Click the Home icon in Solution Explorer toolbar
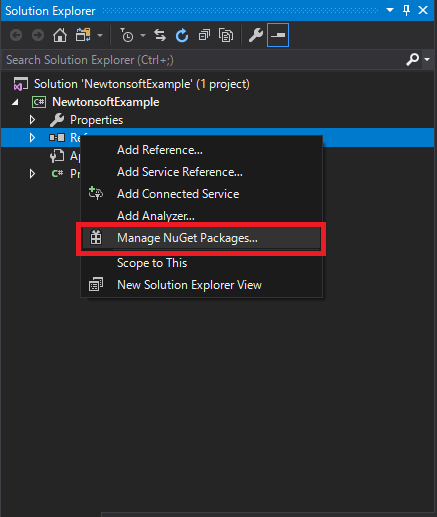The image size is (437, 517). (x=60, y=35)
